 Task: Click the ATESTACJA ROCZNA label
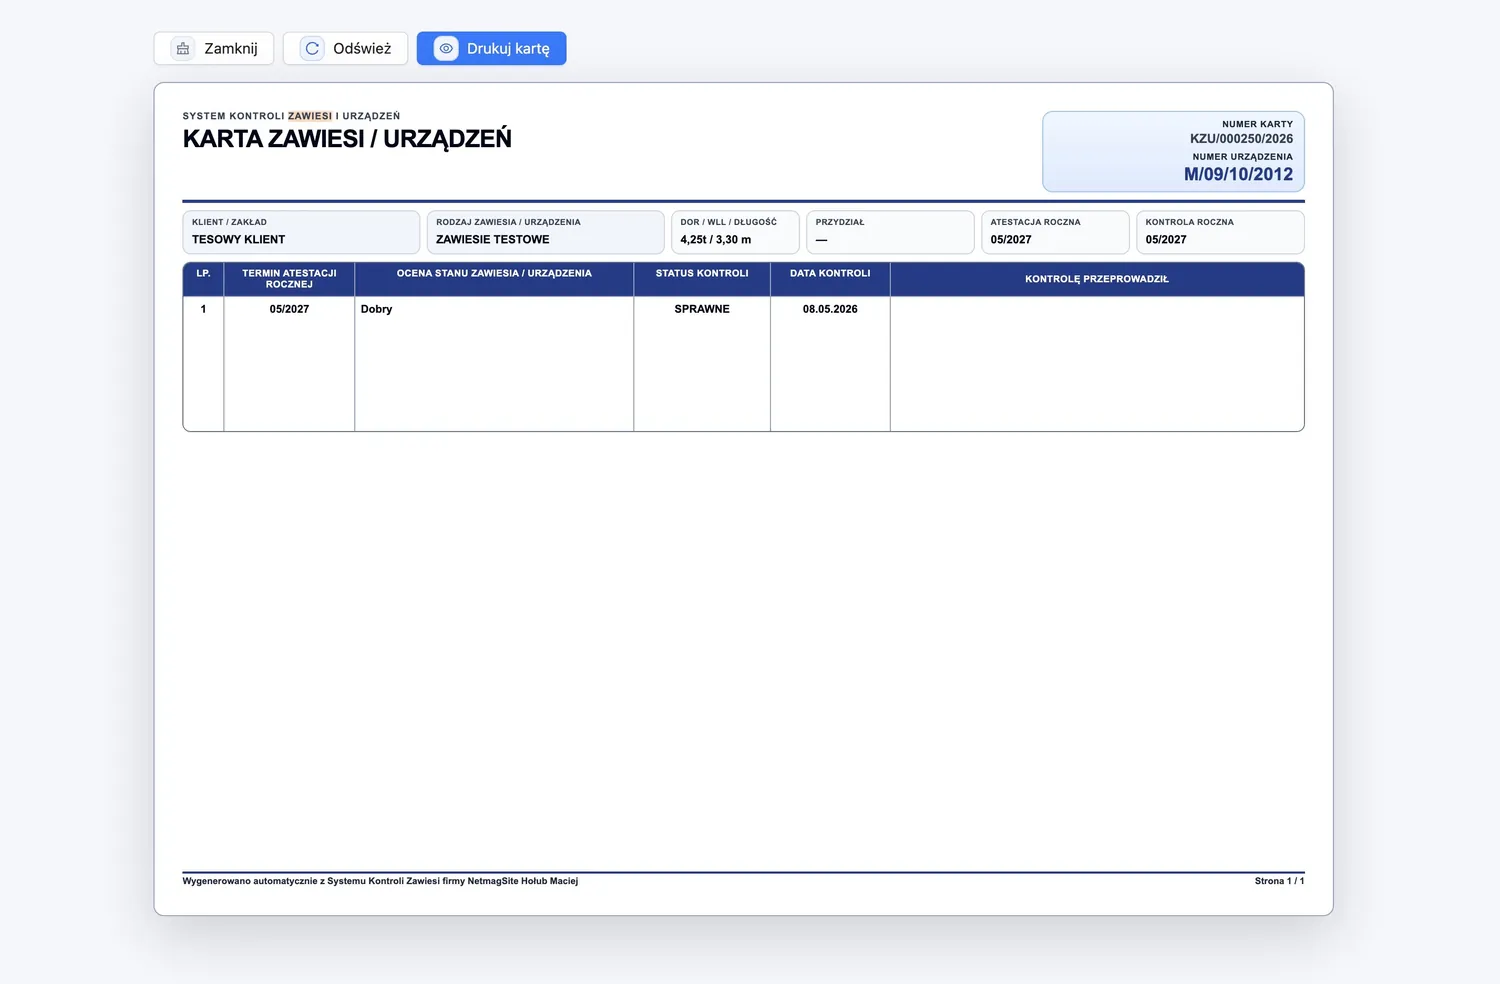coord(1035,222)
